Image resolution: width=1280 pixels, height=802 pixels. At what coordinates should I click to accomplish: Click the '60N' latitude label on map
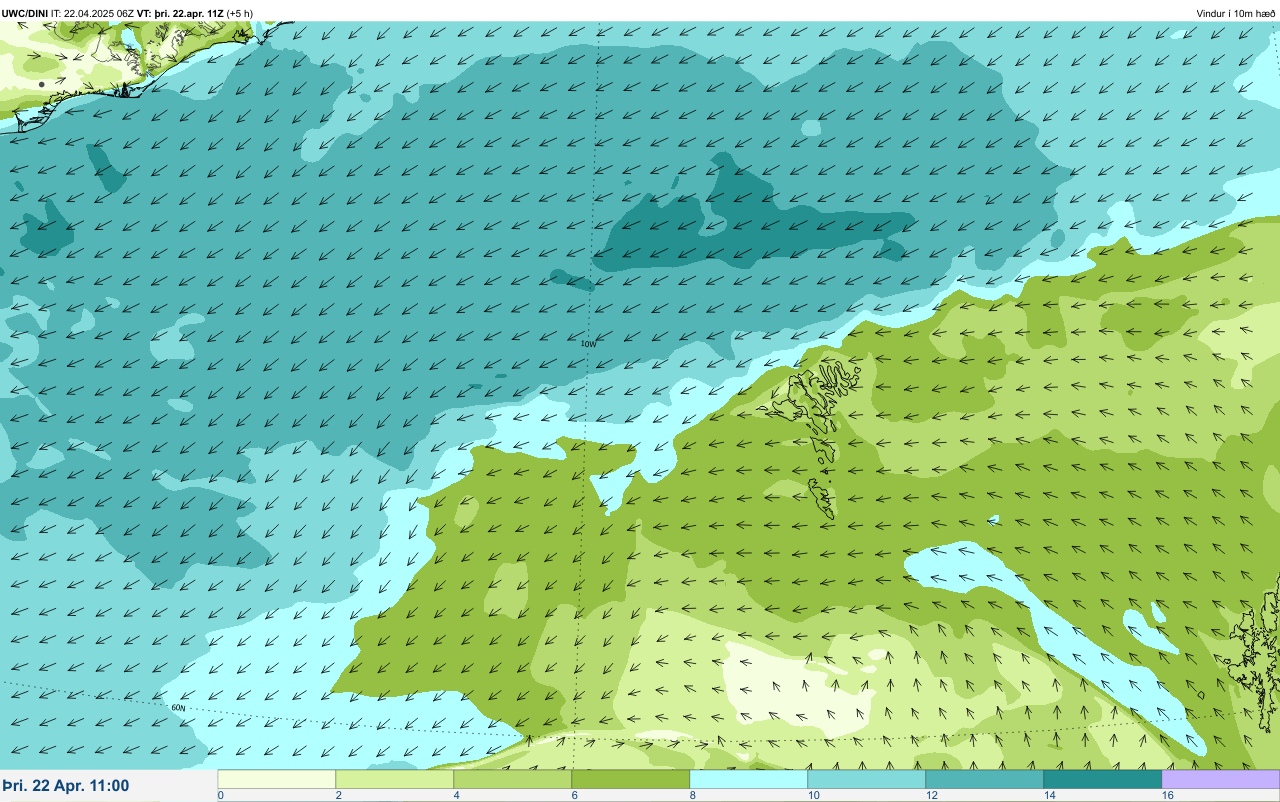(x=179, y=707)
